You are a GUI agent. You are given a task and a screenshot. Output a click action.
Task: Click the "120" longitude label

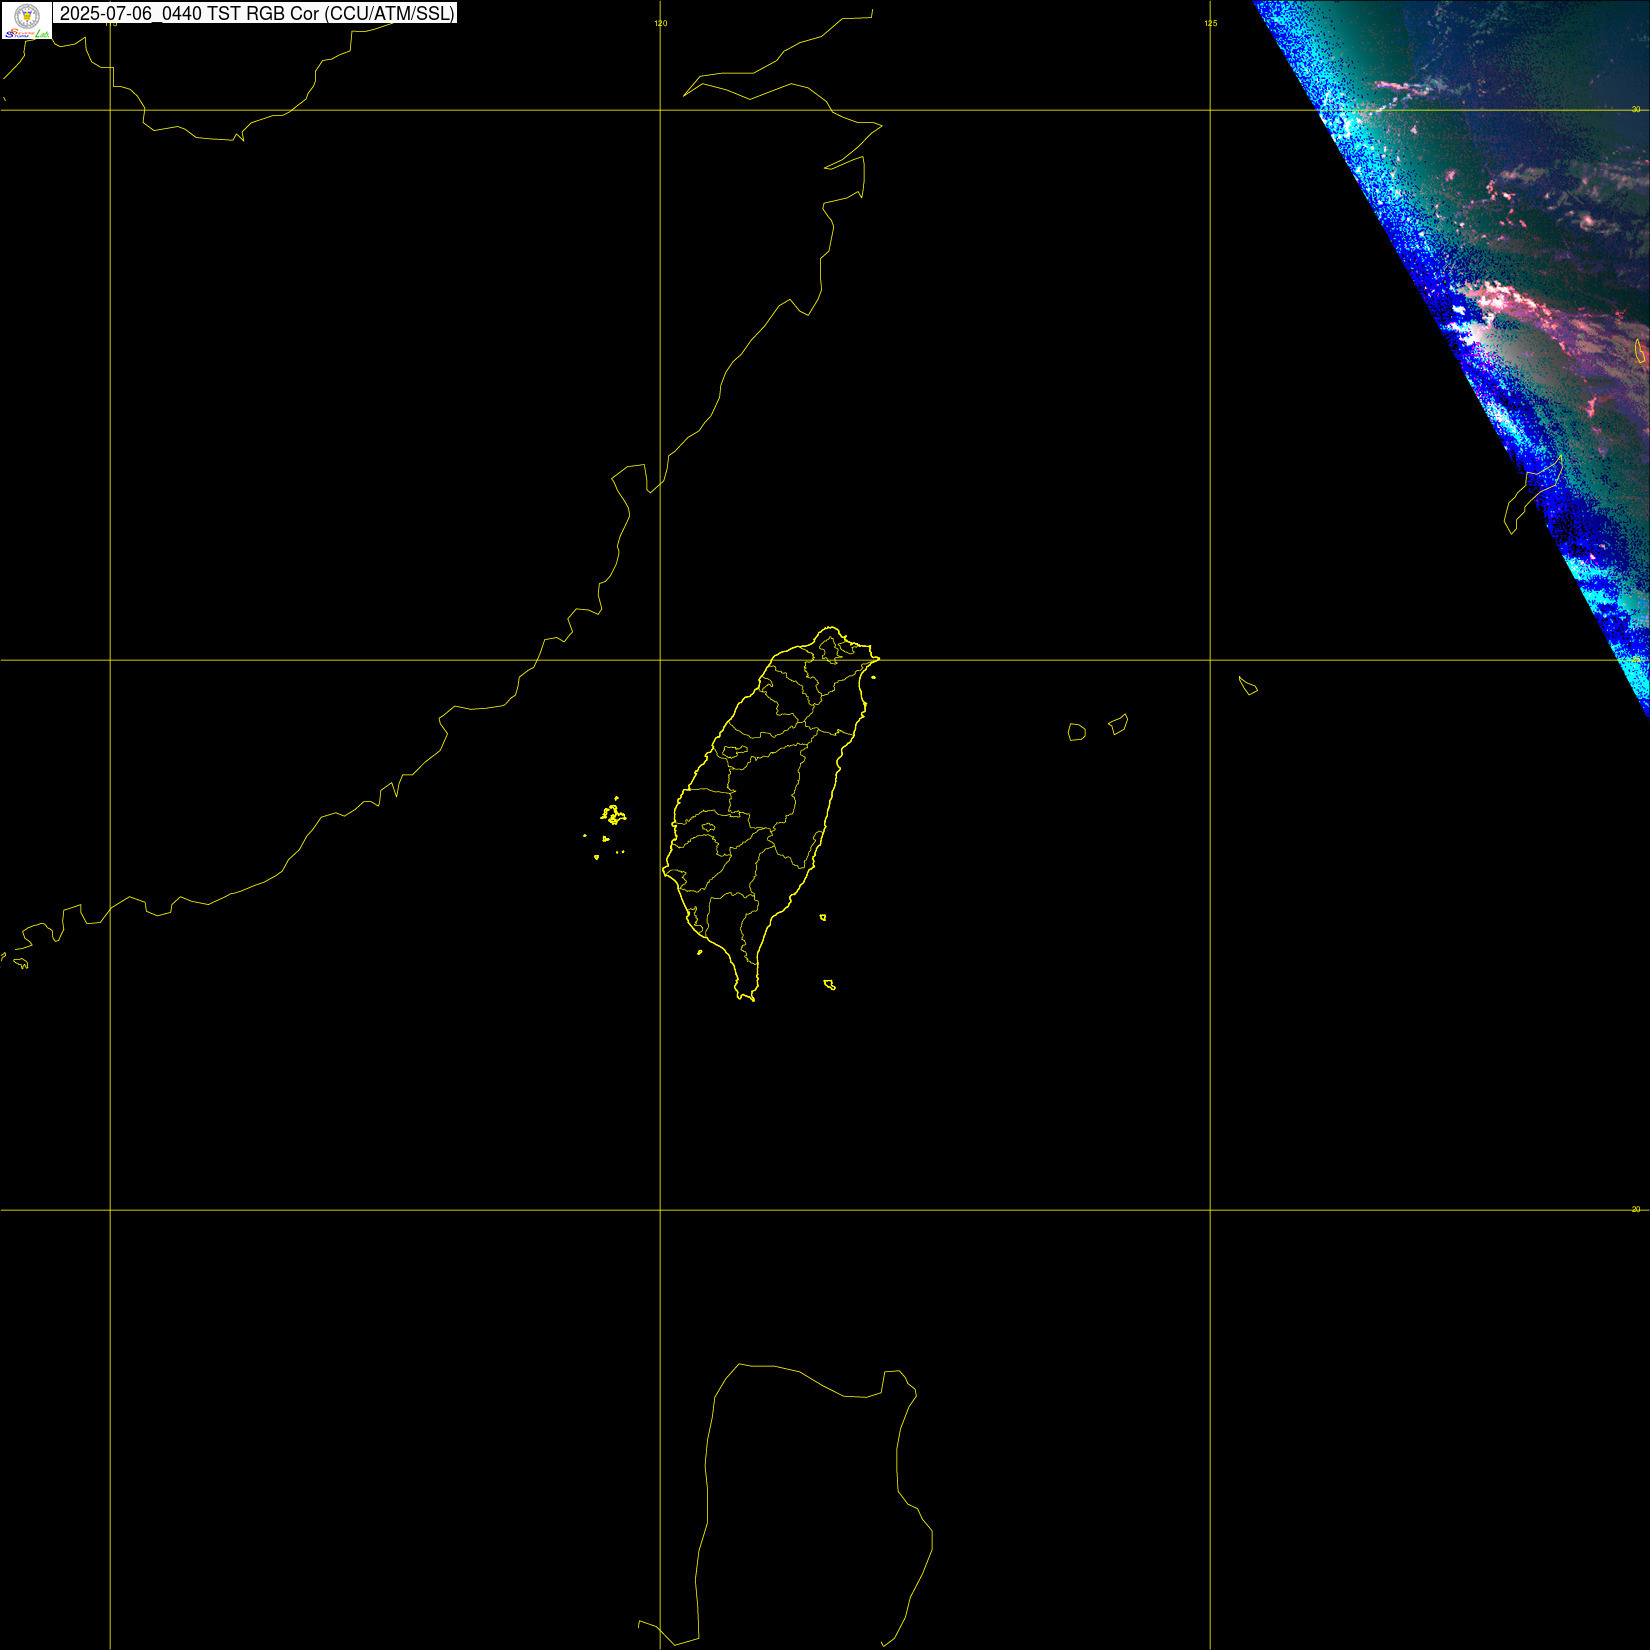(660, 23)
